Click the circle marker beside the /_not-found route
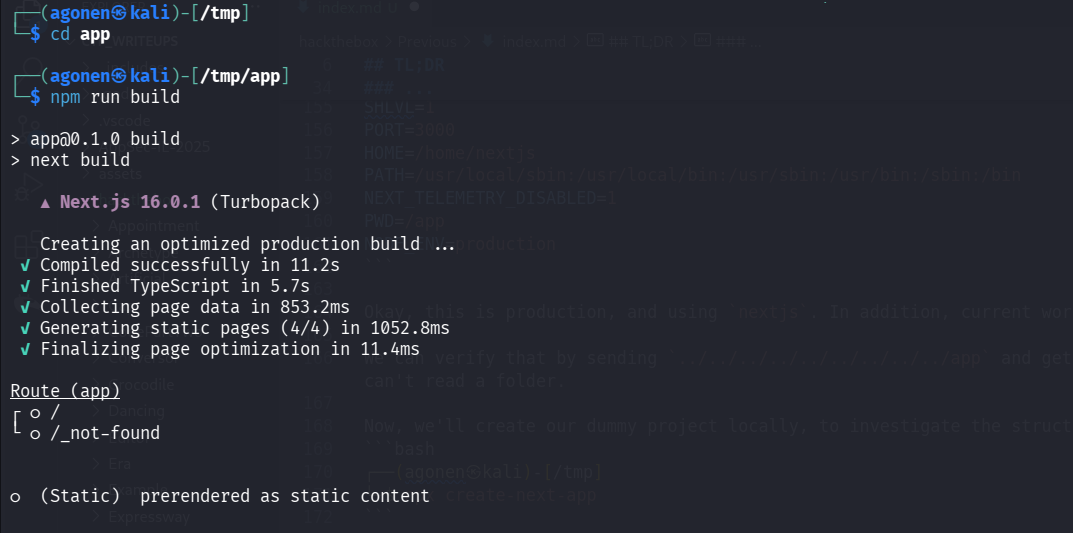The height and width of the screenshot is (533, 1073). [x=35, y=433]
